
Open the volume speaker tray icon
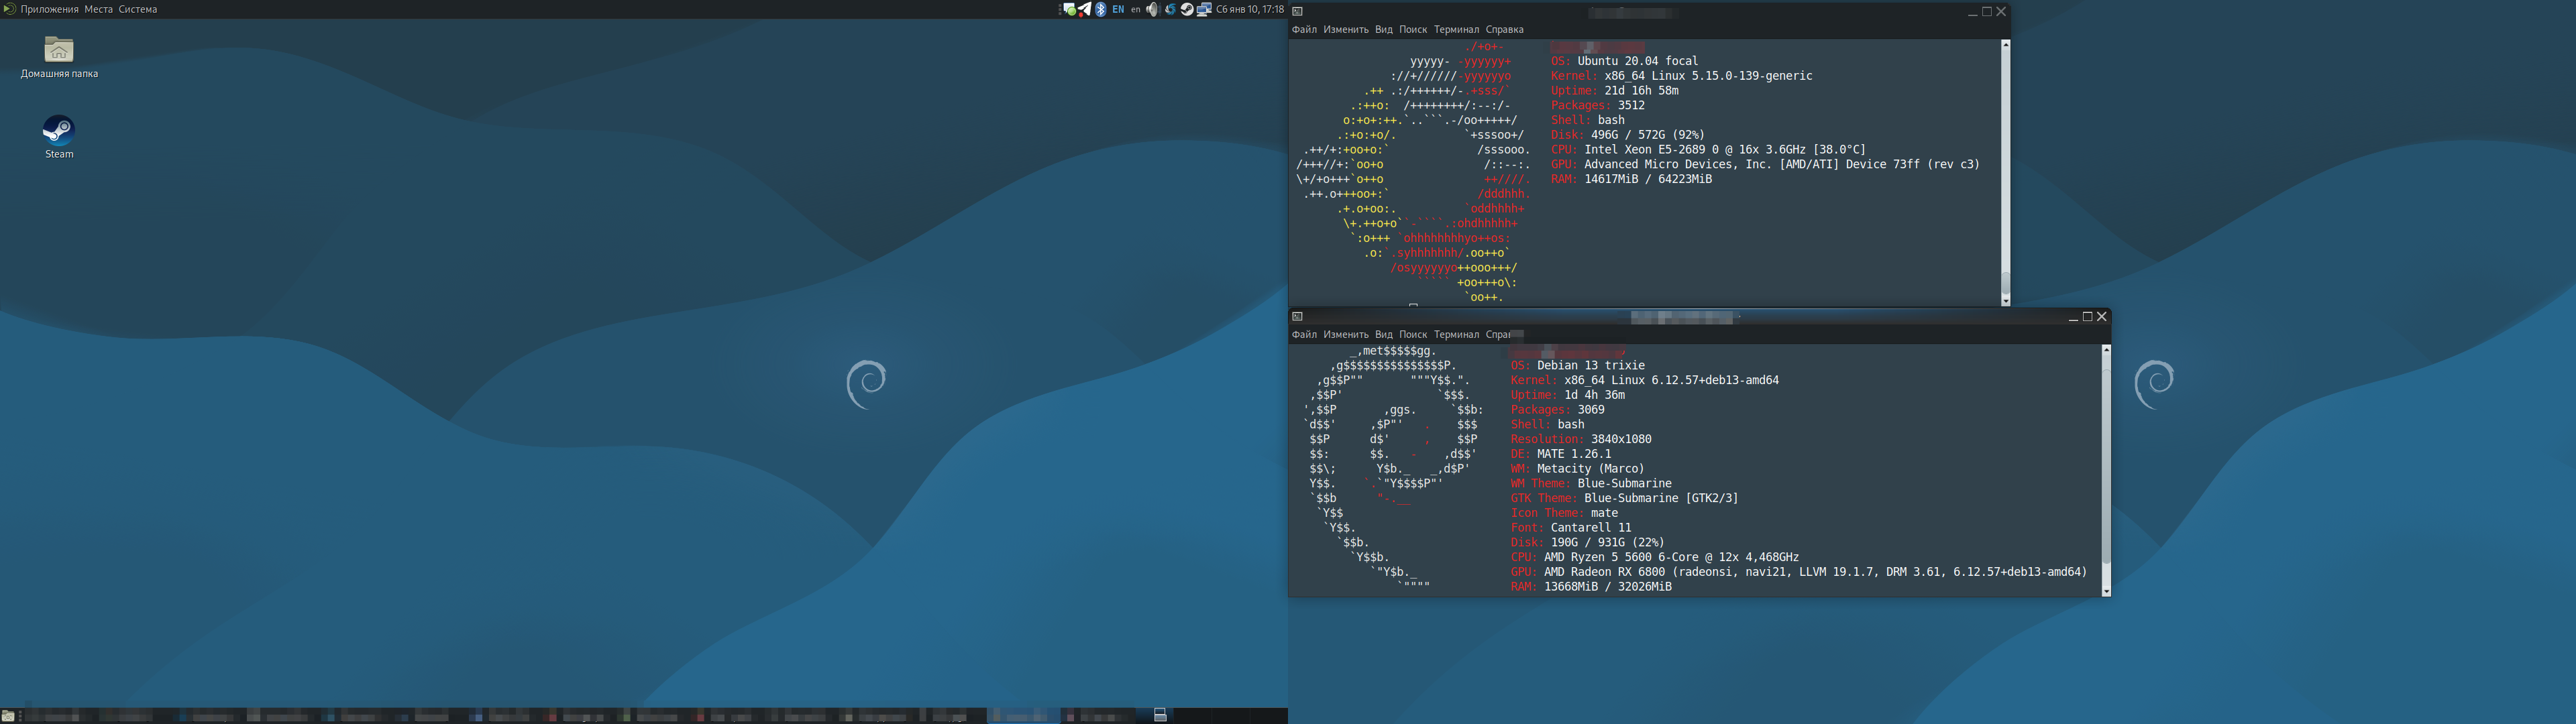point(1153,9)
